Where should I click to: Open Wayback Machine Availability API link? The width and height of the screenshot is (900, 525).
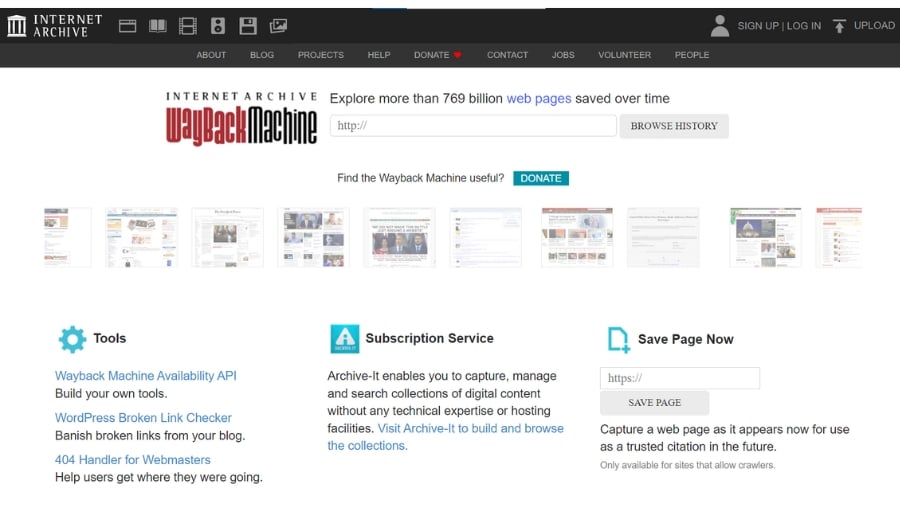tap(146, 376)
